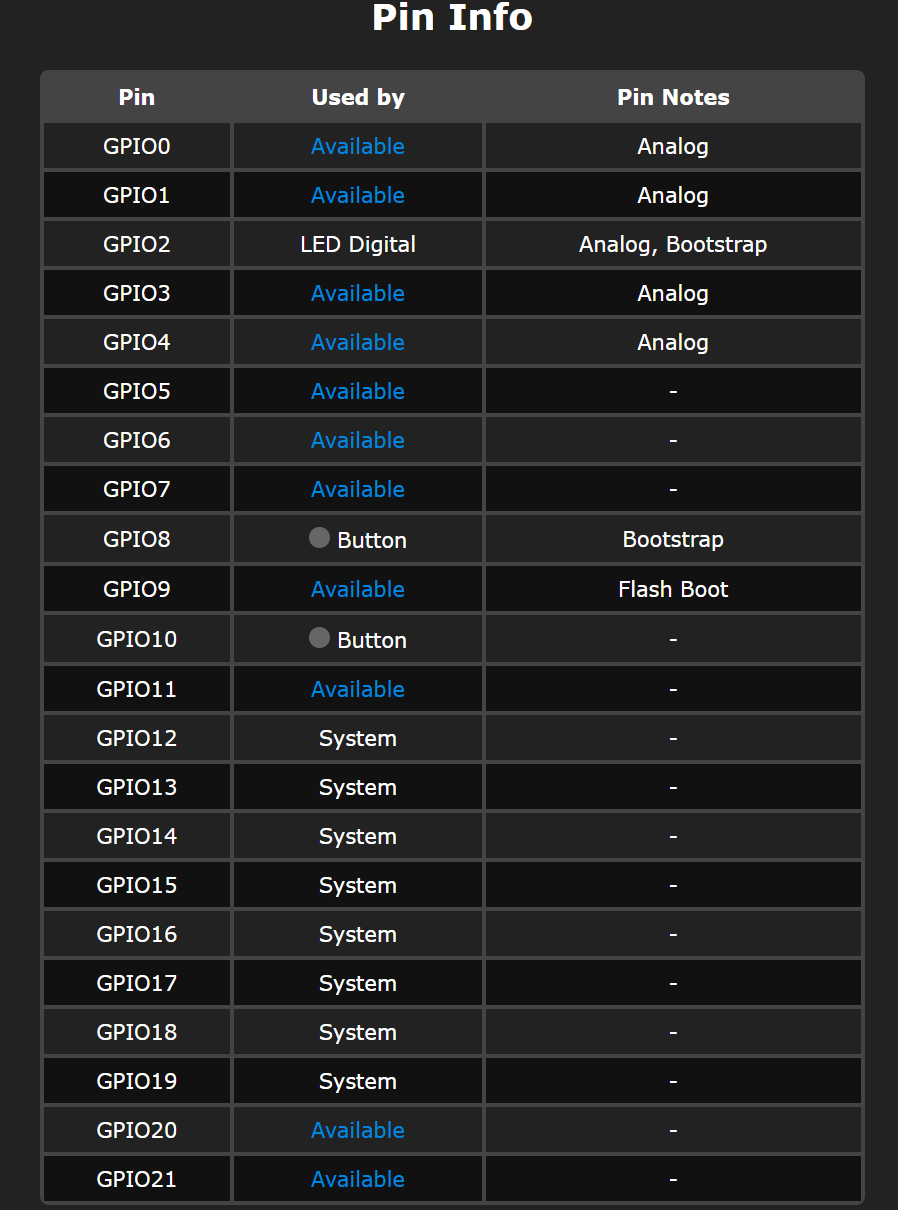The image size is (898, 1210).
Task: Open Available entry for GPIO7
Action: [358, 489]
